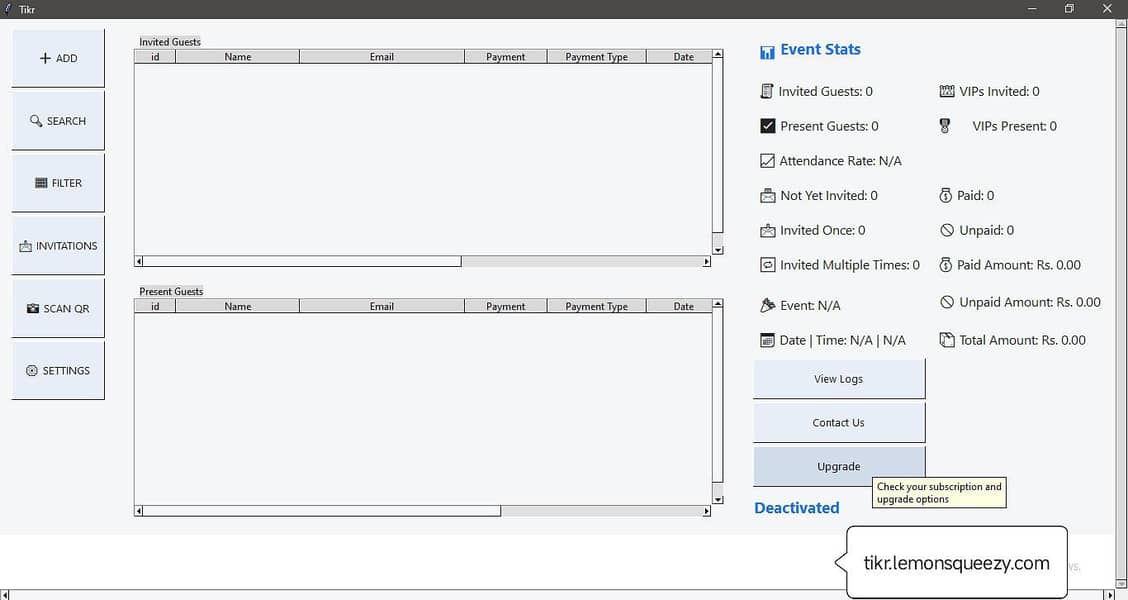Click the money bag icon beside Paid stat
Viewport: 1128px width, 600px height.
pos(946,195)
